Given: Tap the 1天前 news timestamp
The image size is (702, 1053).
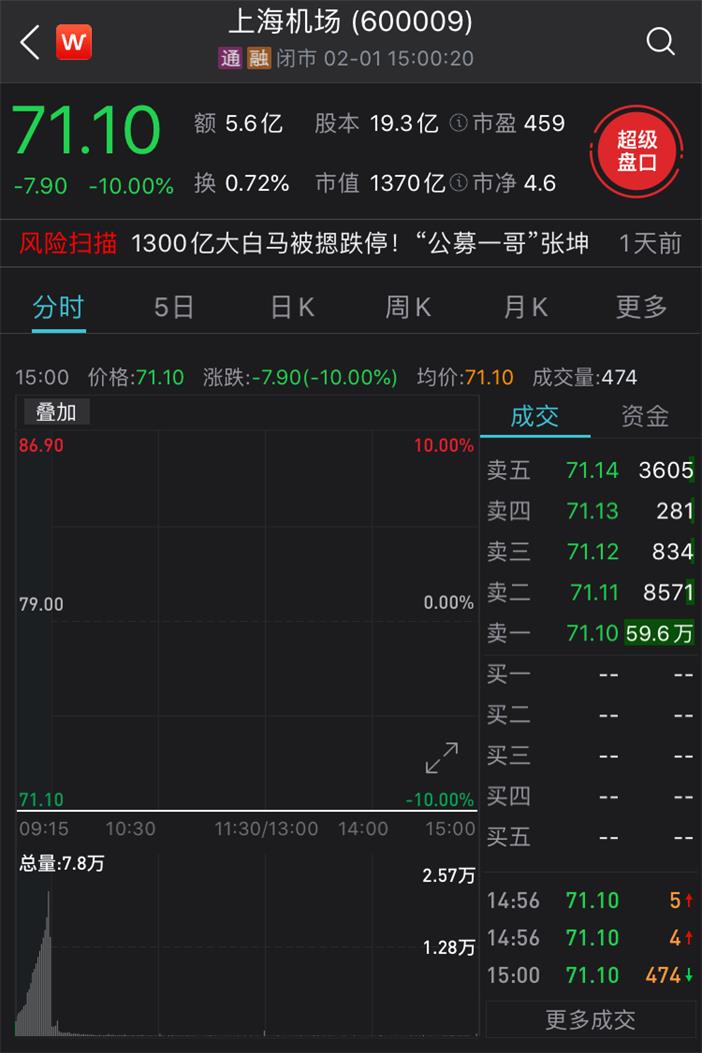Looking at the screenshot, I should (x=650, y=243).
